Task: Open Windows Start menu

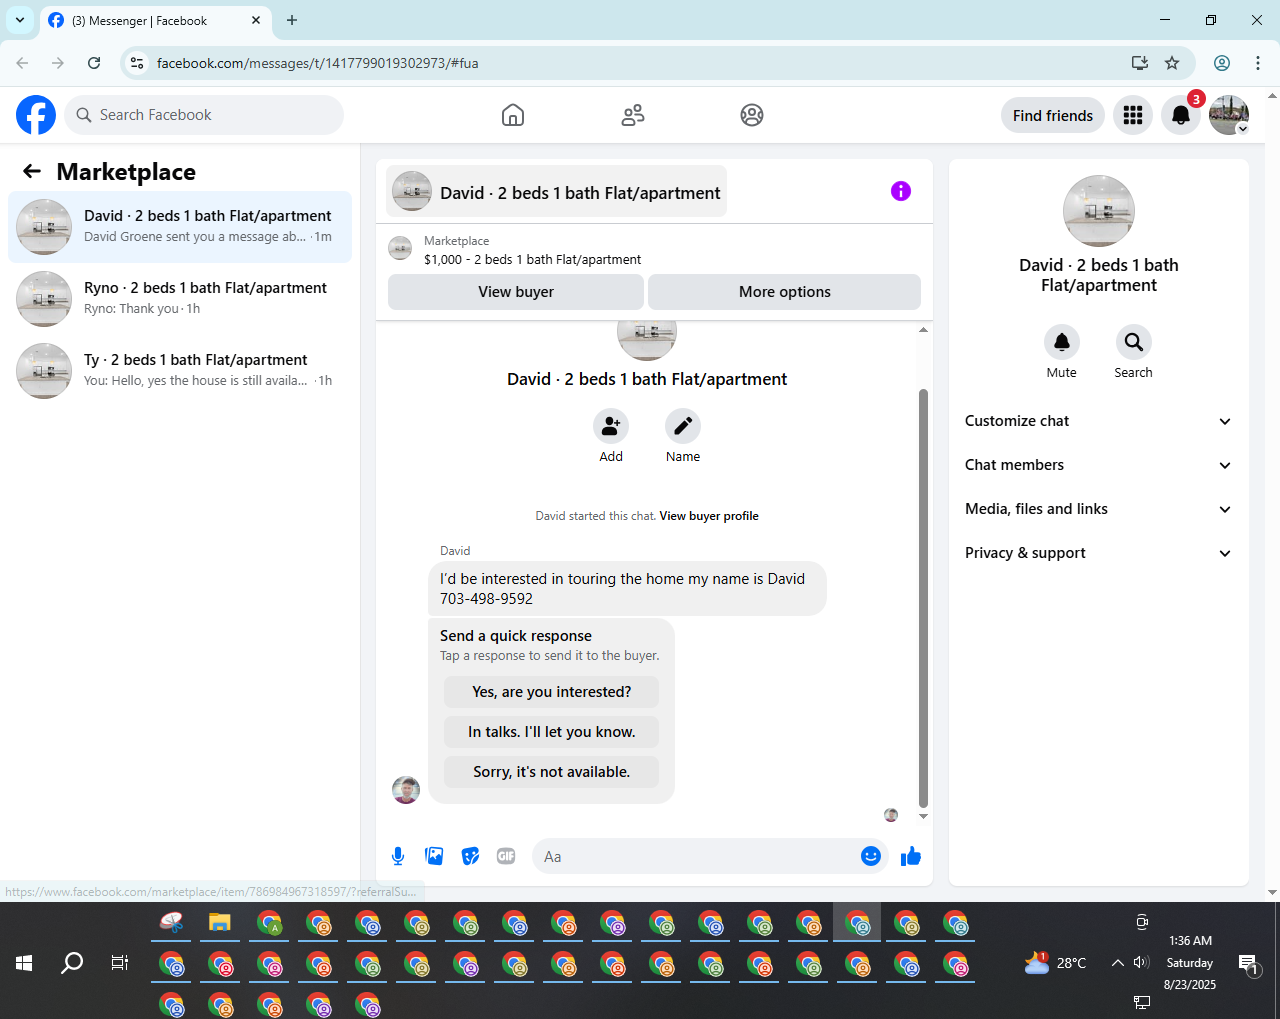Action: coord(24,963)
